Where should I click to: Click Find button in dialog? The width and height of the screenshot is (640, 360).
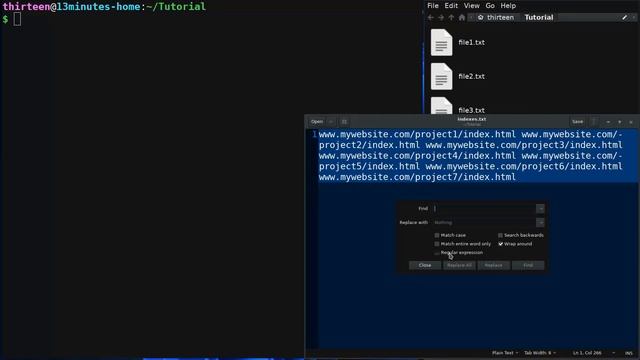pos(528,265)
